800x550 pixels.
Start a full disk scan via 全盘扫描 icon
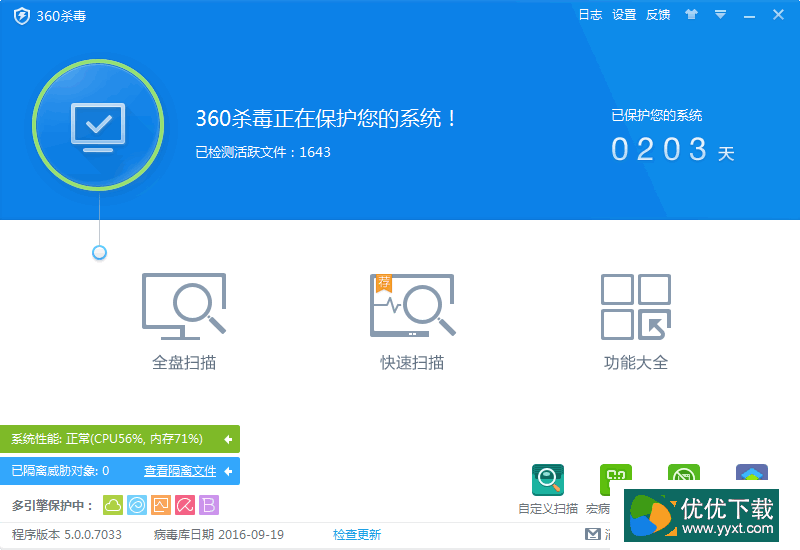click(184, 306)
